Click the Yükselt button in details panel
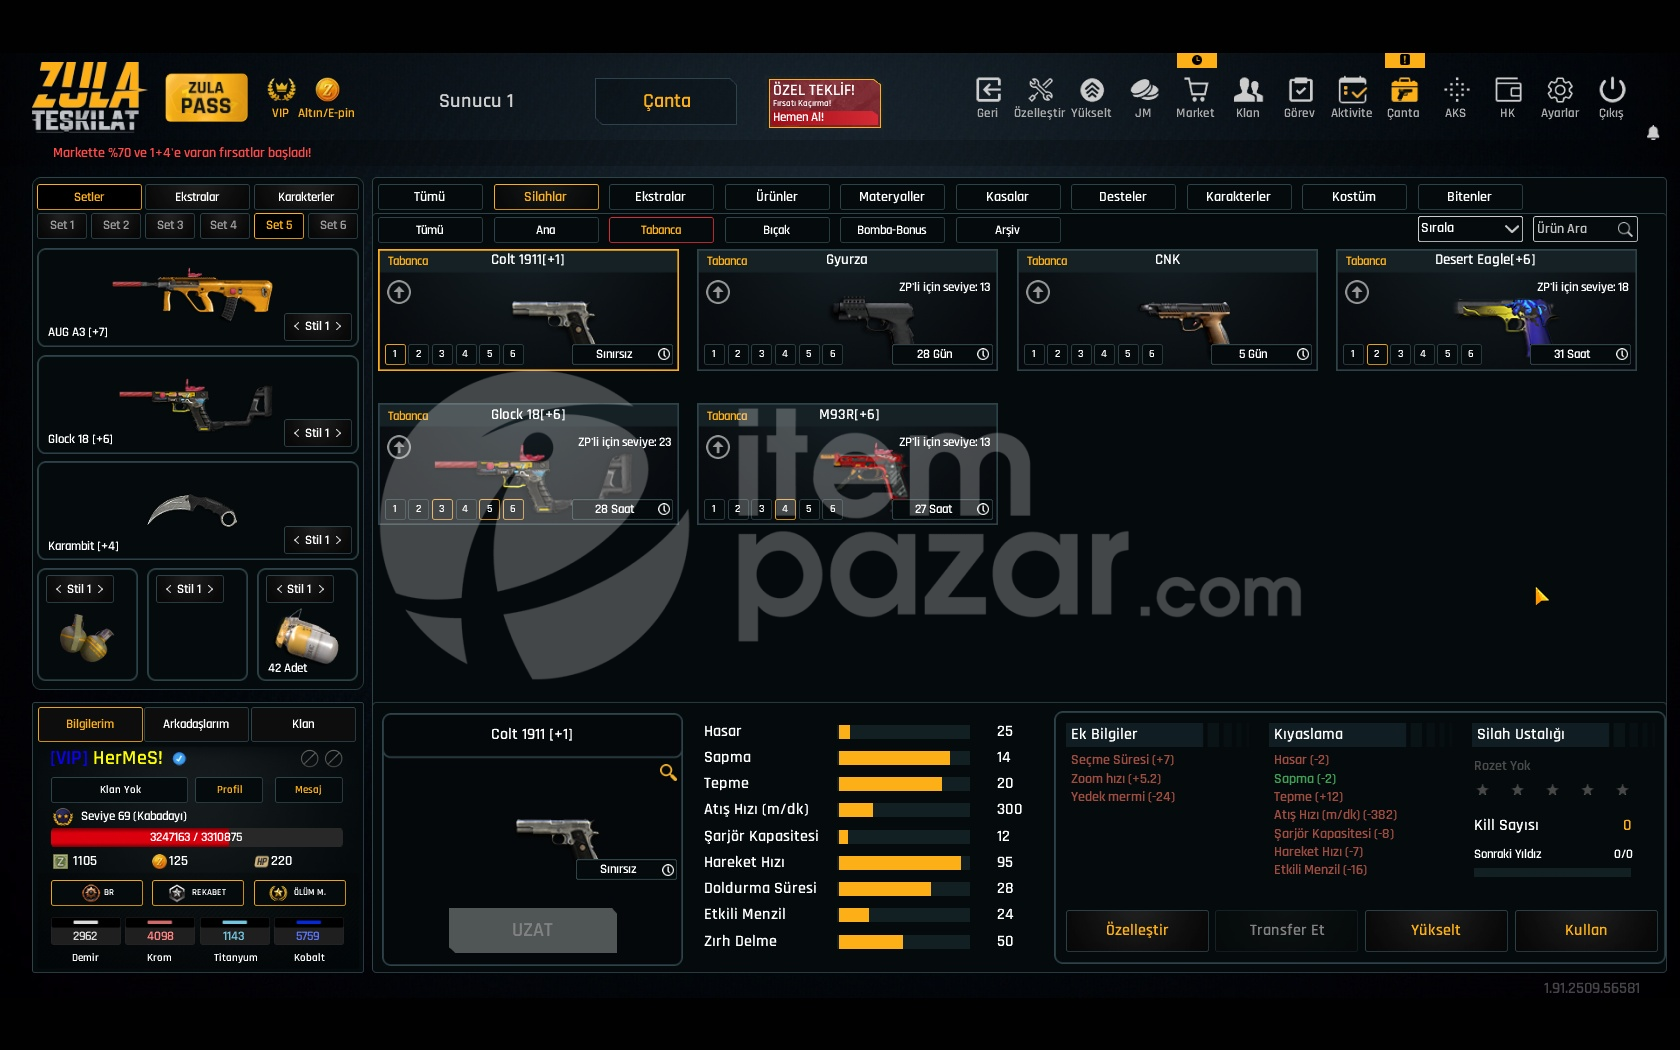Image resolution: width=1680 pixels, height=1050 pixels. pyautogui.click(x=1436, y=930)
